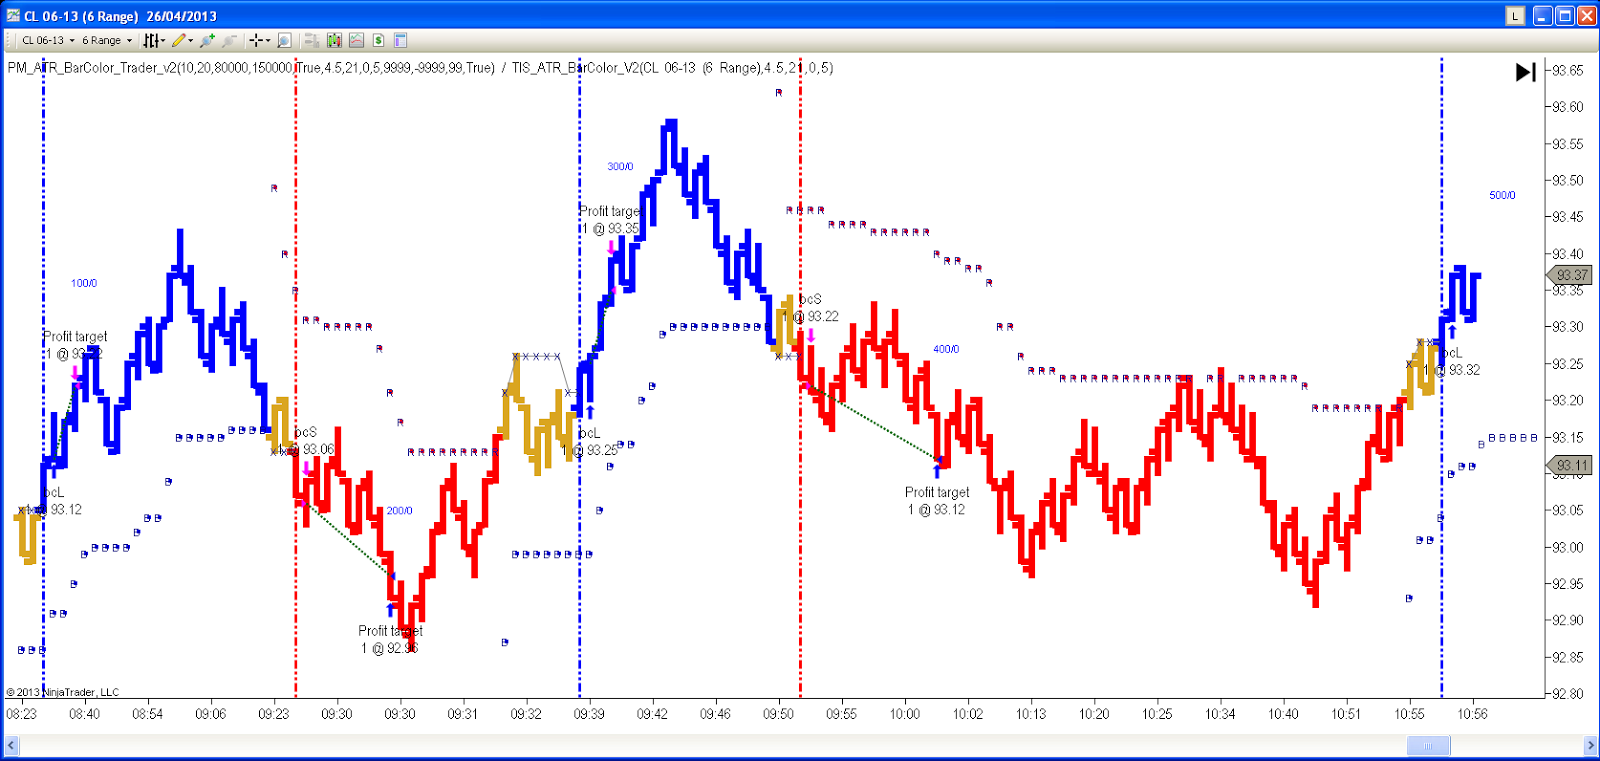Open the chart trader icon
The width and height of the screenshot is (1600, 761).
[x=312, y=40]
